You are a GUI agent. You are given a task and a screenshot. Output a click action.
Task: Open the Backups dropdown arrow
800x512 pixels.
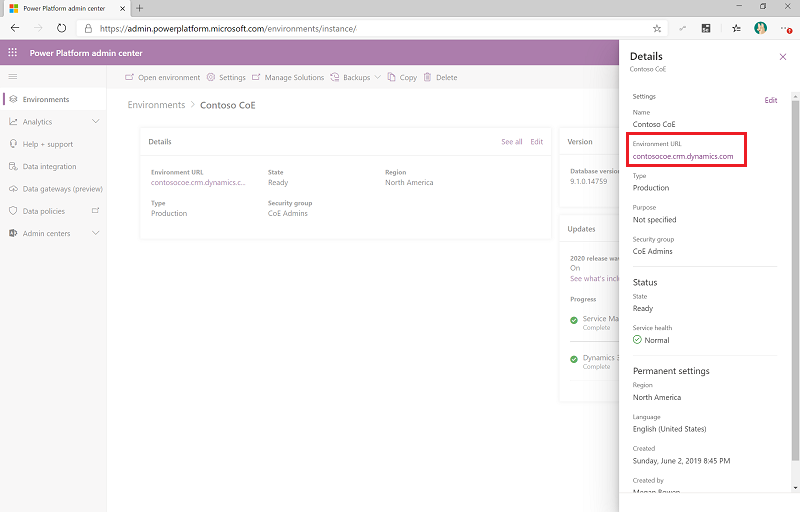378,77
